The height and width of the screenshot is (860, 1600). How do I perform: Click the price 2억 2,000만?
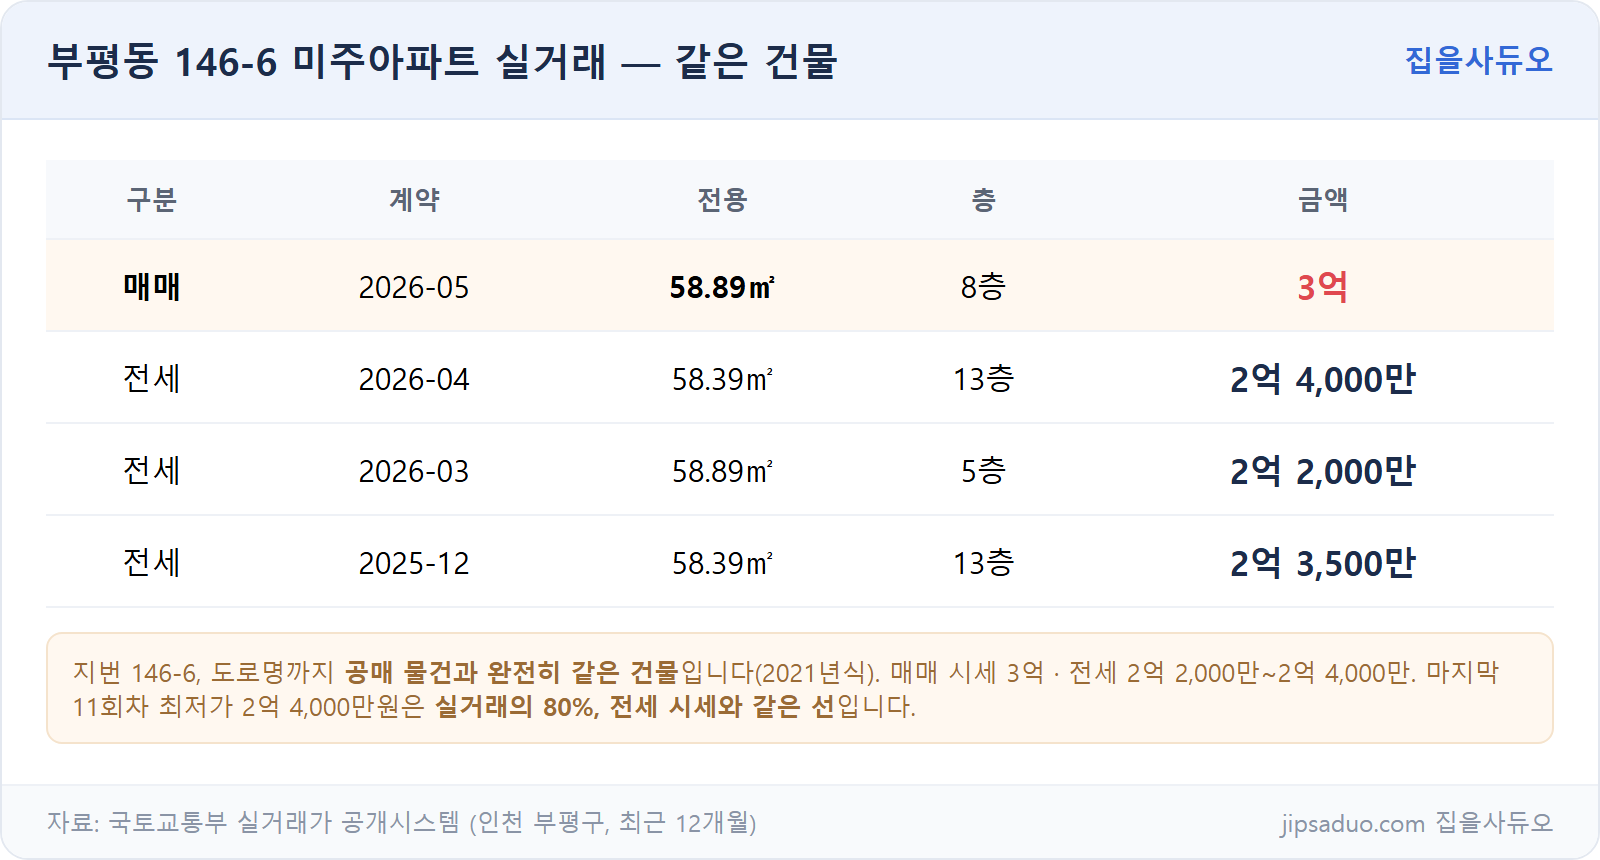coord(1322,471)
